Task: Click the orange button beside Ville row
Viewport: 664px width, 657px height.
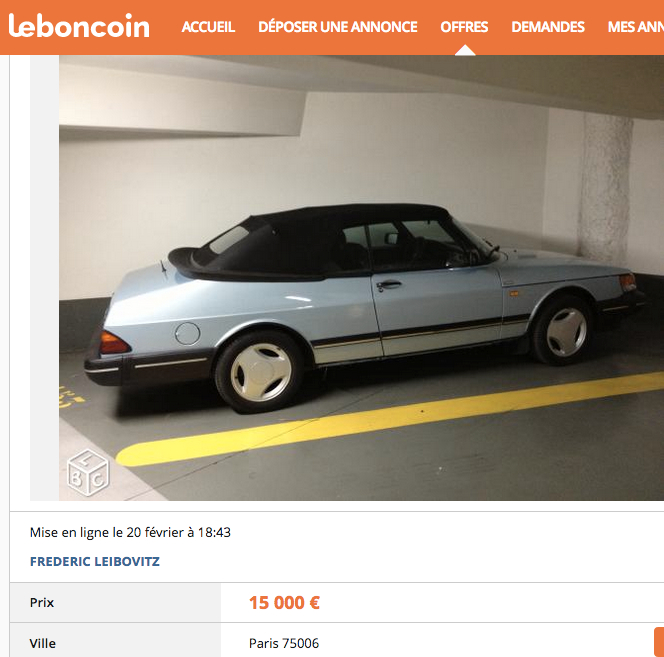Action: (x=659, y=642)
